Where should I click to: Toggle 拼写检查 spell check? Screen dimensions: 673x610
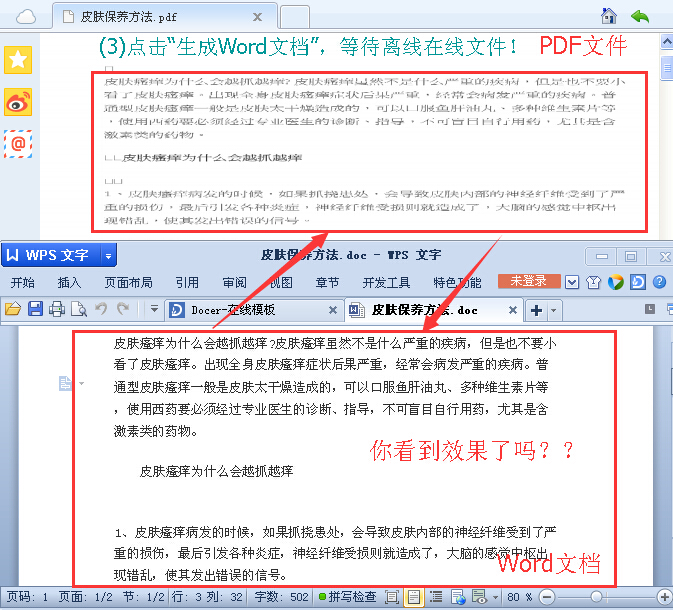tap(348, 597)
